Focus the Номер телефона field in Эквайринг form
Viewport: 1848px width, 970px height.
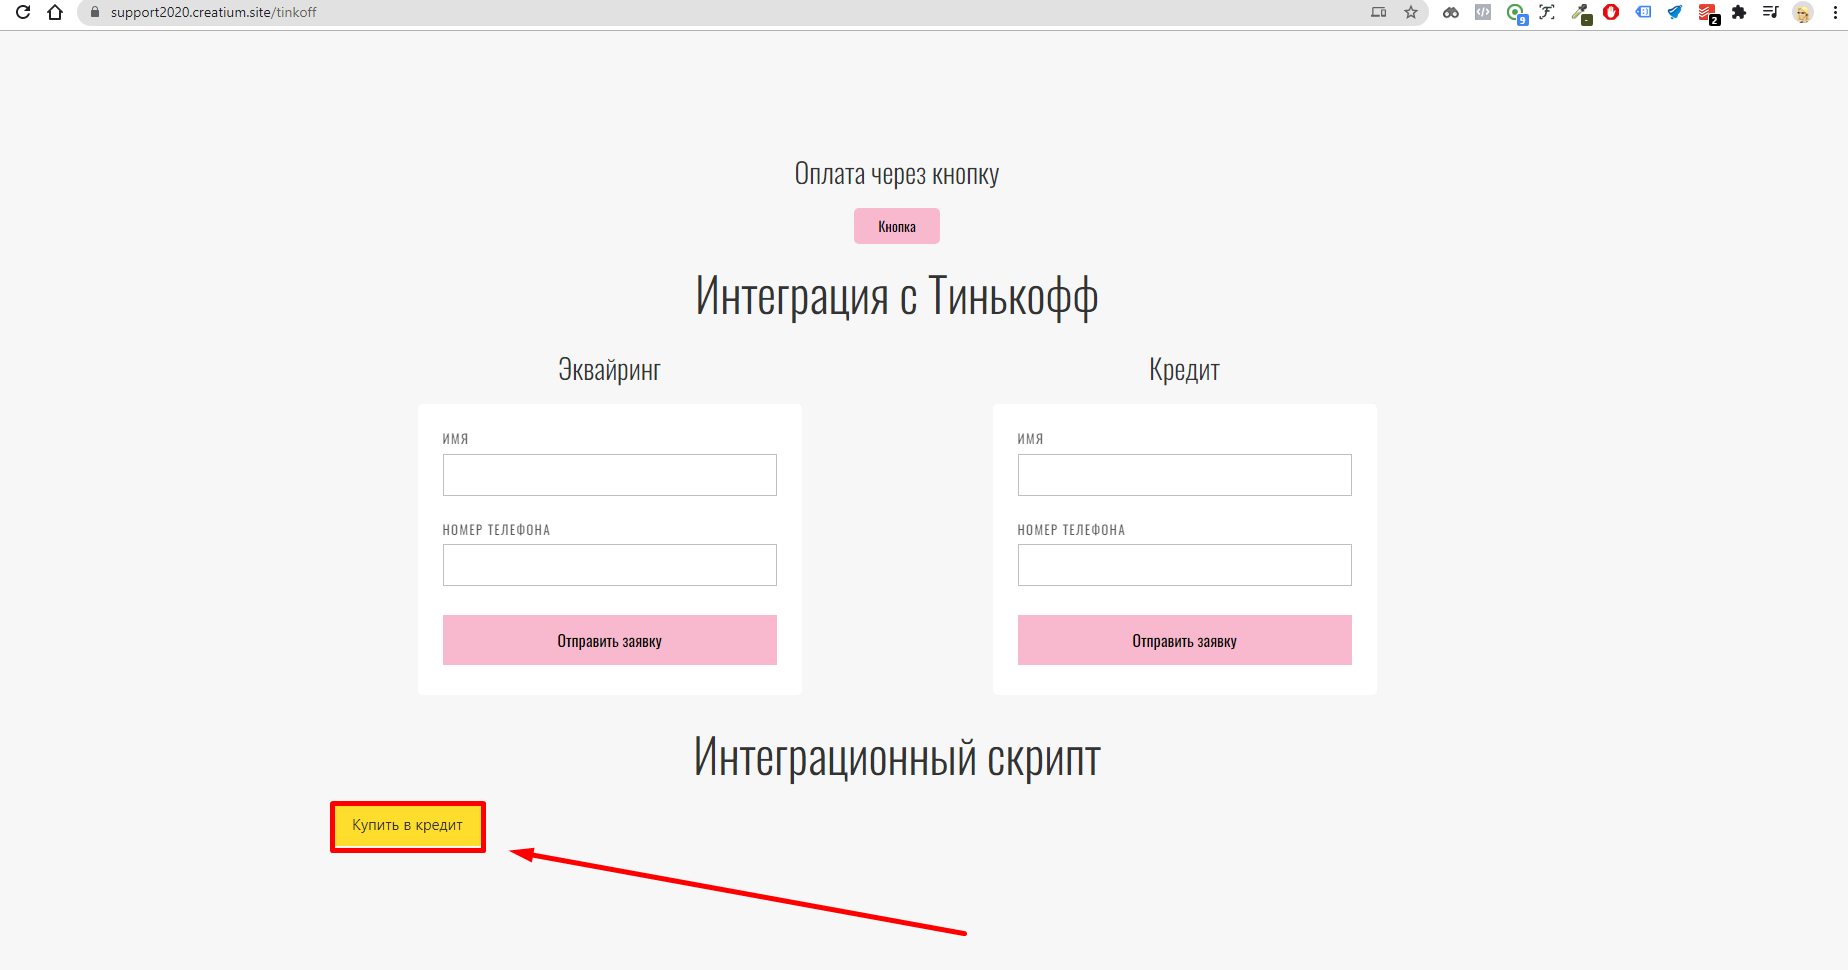pyautogui.click(x=610, y=565)
